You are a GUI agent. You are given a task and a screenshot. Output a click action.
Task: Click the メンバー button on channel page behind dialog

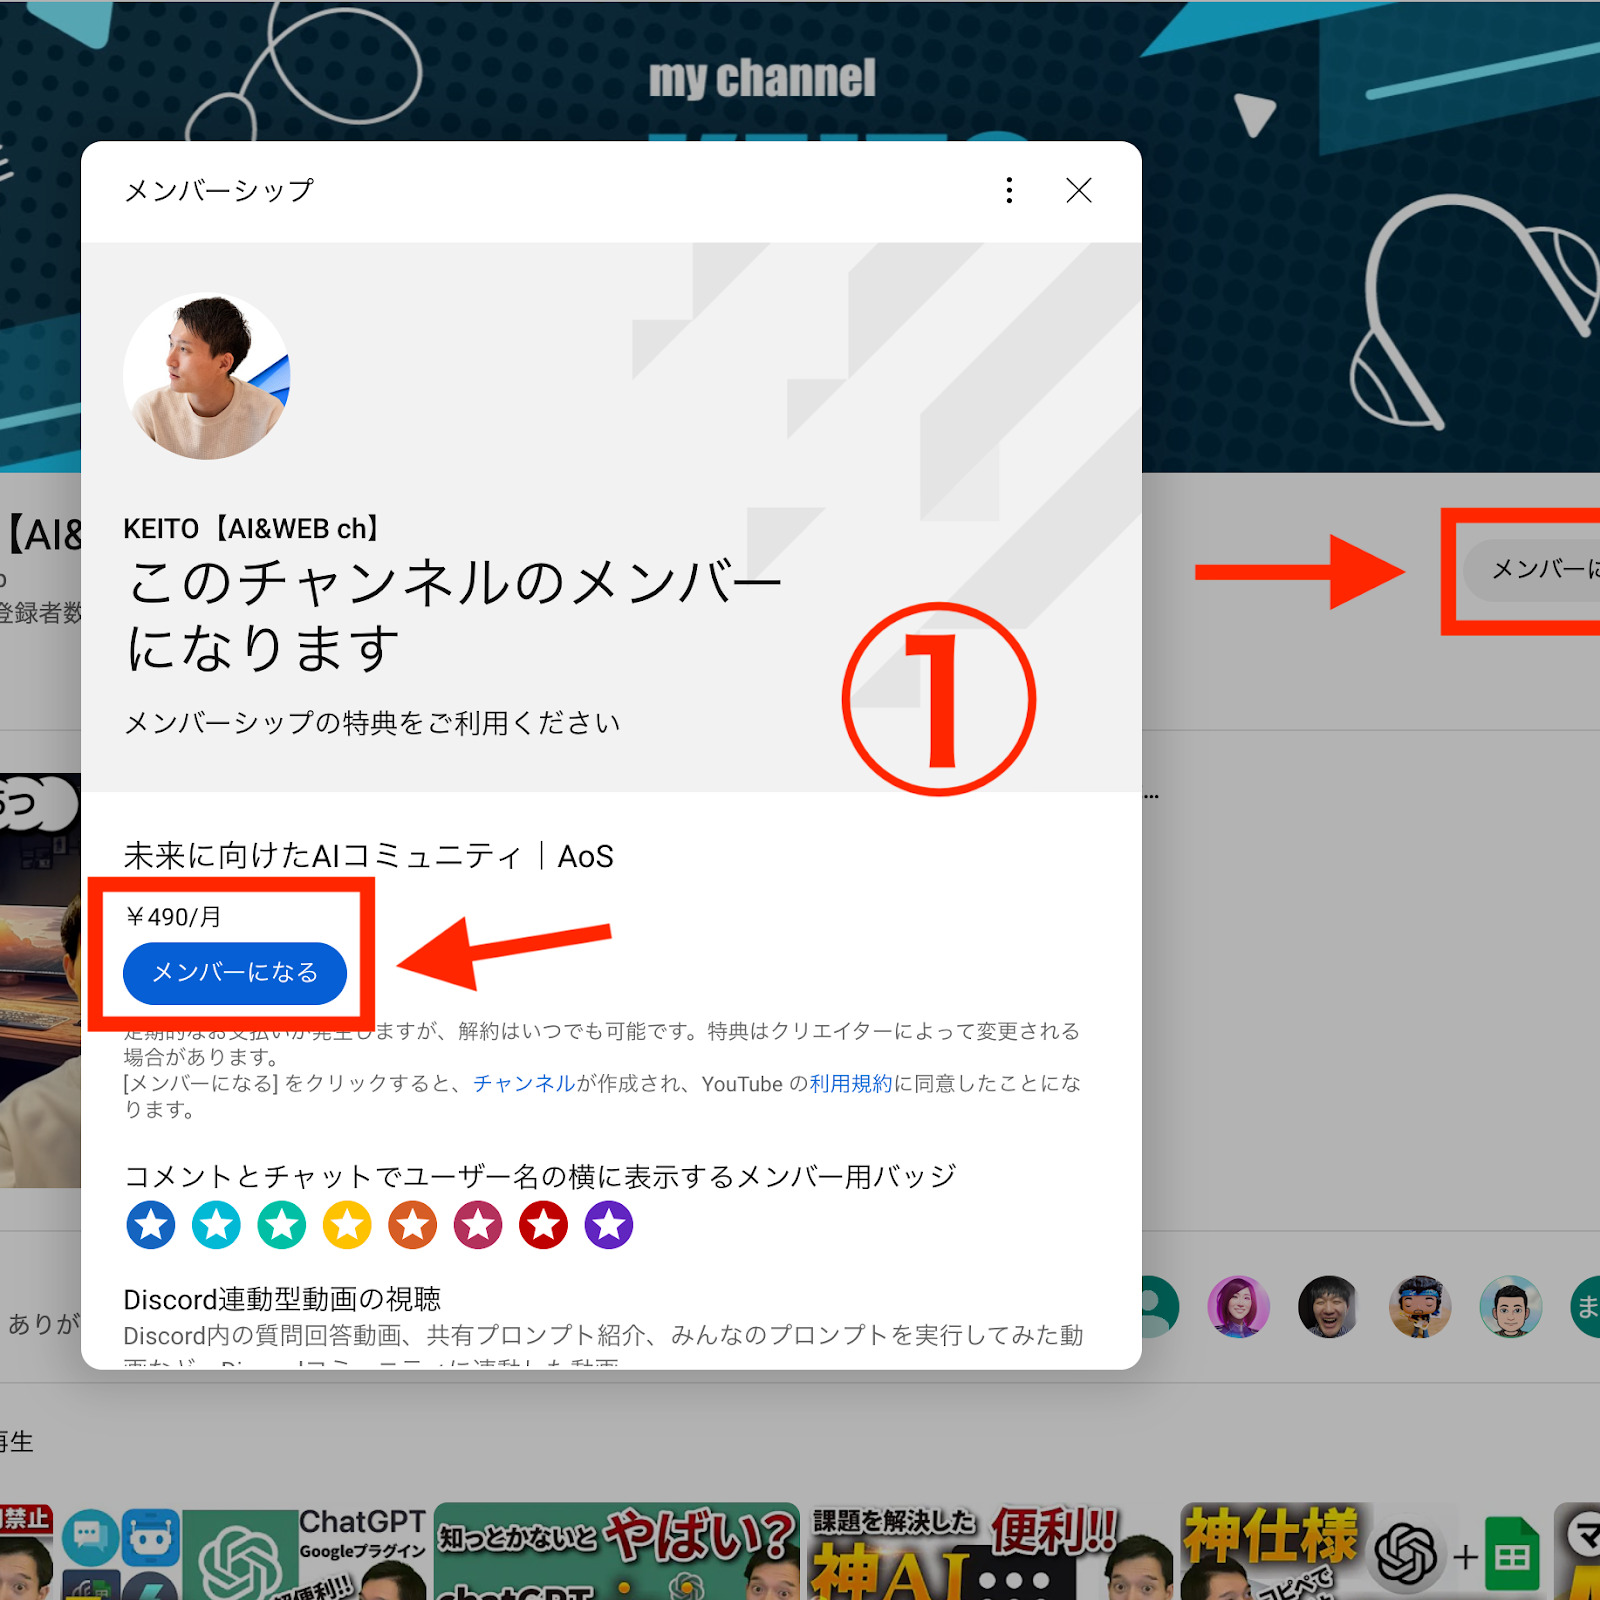(1532, 570)
